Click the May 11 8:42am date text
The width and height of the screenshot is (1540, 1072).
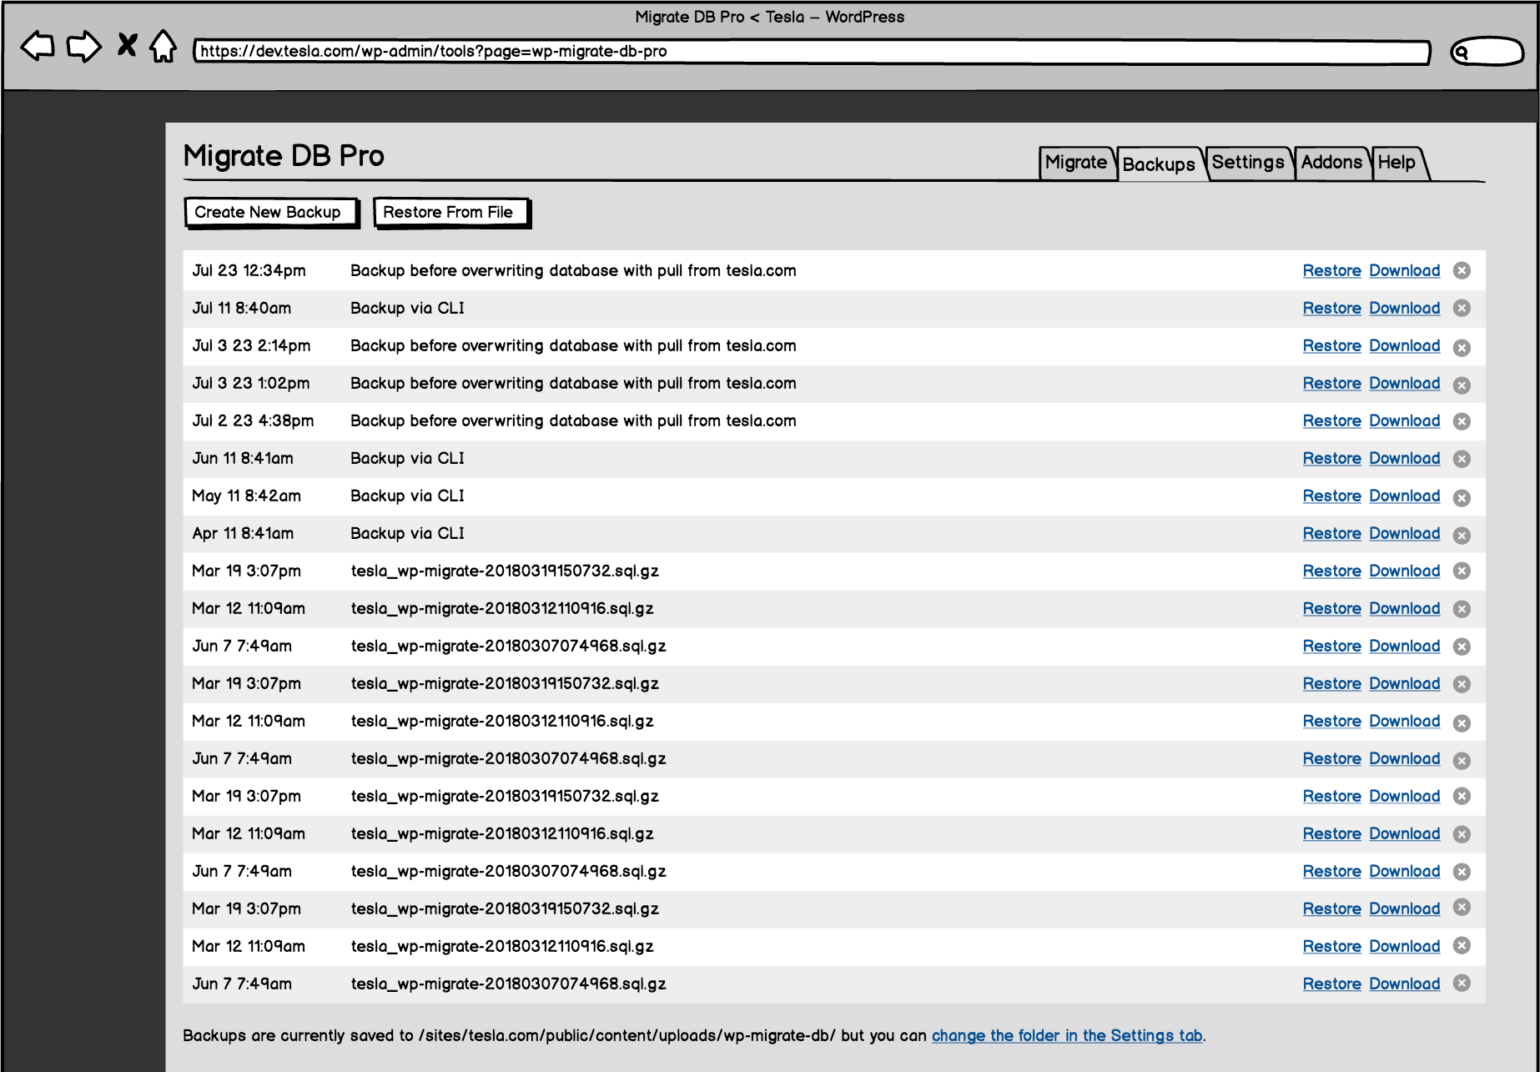pyautogui.click(x=246, y=496)
